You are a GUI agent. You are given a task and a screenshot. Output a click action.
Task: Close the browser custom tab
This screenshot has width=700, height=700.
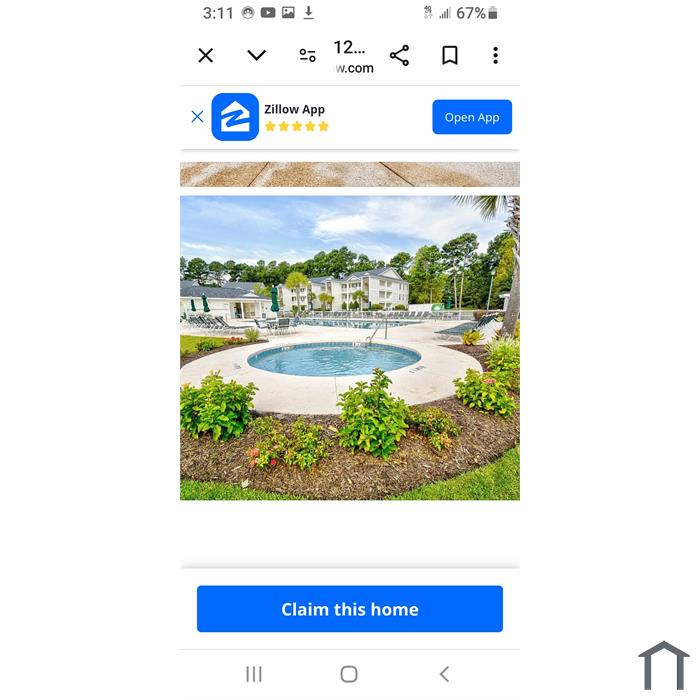pyautogui.click(x=205, y=56)
